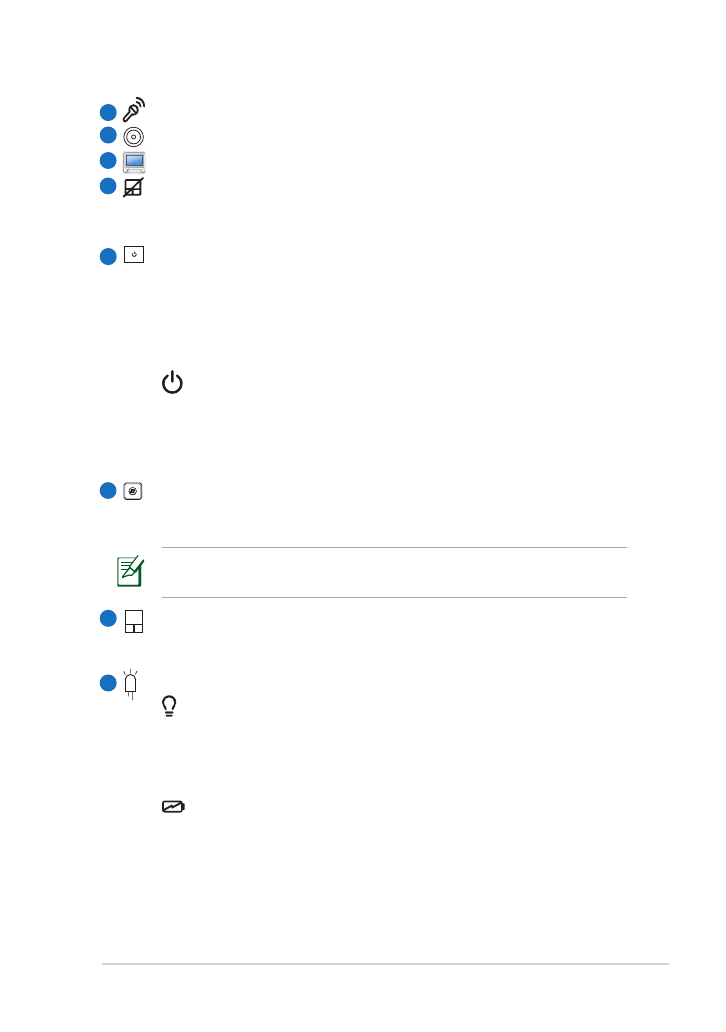Select the LED status indicator icon
Viewport: 726px width, 1032px height.
point(130,684)
